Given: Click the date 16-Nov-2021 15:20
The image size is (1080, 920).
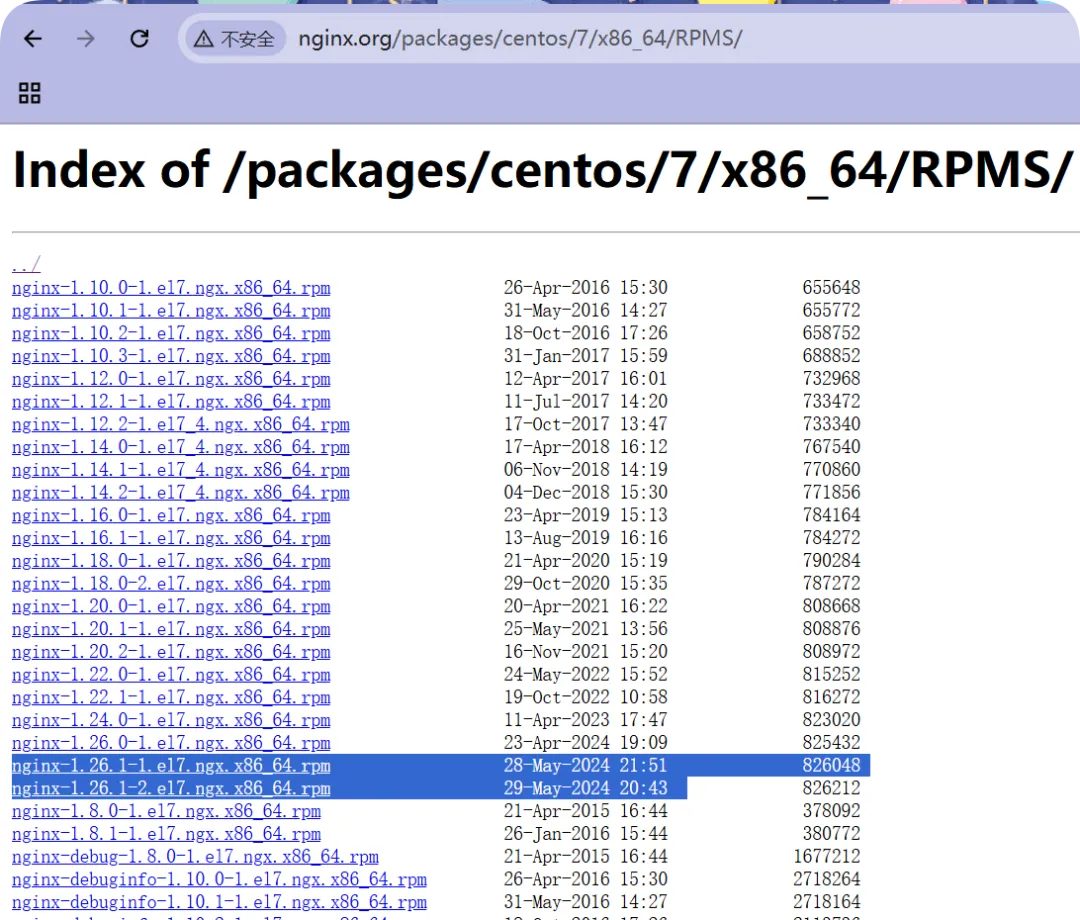Looking at the screenshot, I should point(585,651).
